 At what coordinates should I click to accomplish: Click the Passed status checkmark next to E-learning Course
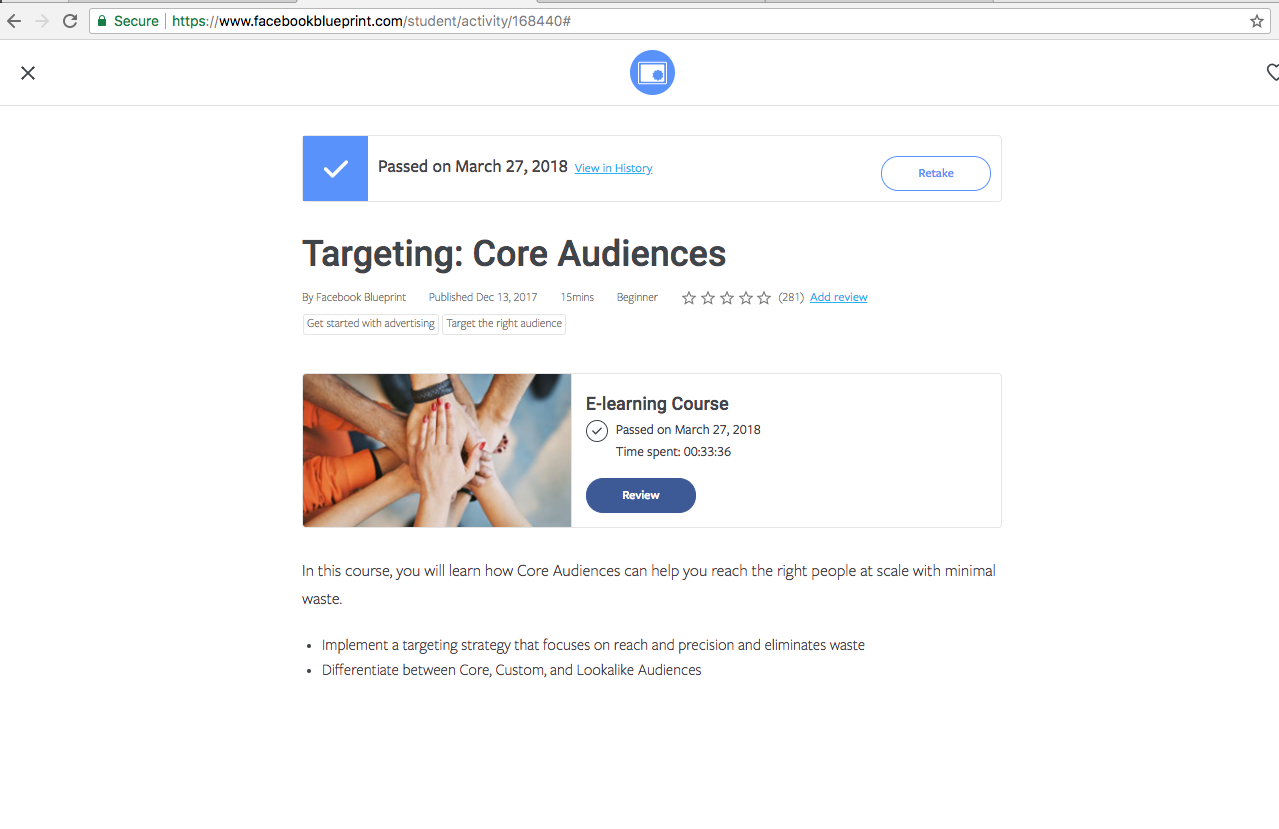pos(596,430)
